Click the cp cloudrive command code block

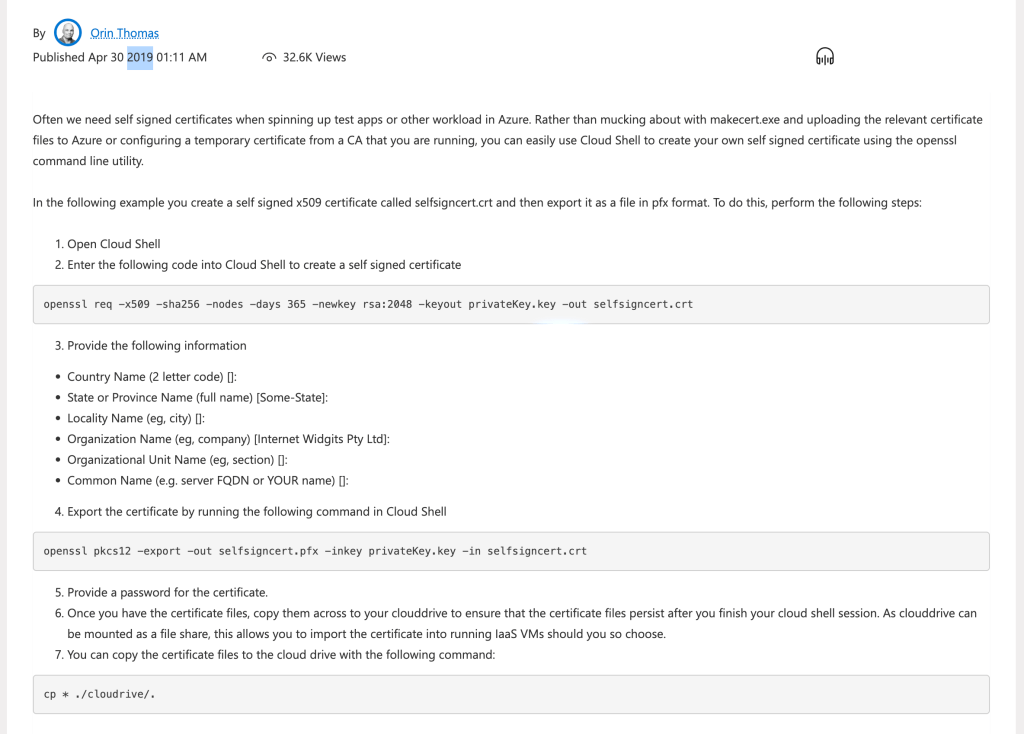[511, 694]
